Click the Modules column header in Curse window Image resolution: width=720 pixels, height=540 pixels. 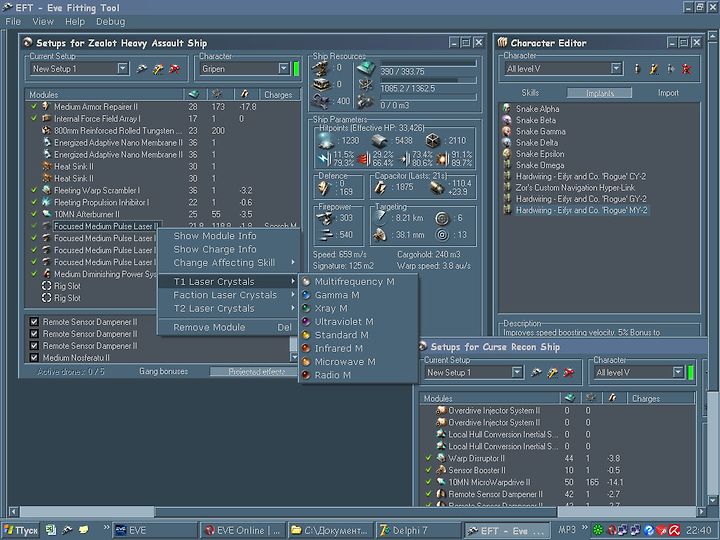[x=491, y=398]
